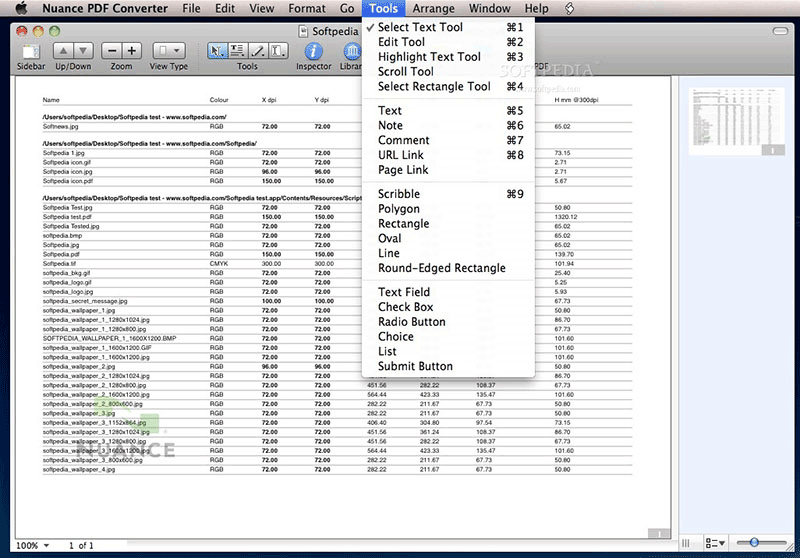Choose Polygon drawing tool
800x558 pixels.
pyautogui.click(x=448, y=209)
